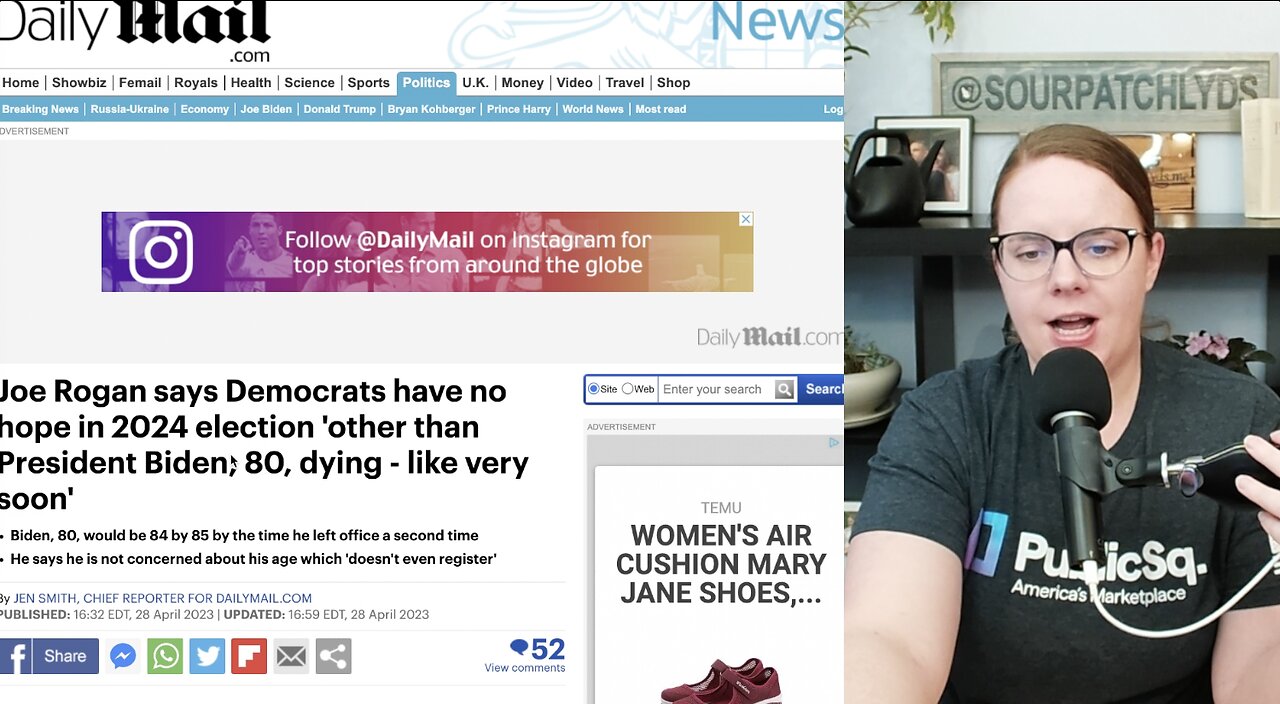The width and height of the screenshot is (1280, 704).
Task: Open the Health section
Action: pos(251,83)
